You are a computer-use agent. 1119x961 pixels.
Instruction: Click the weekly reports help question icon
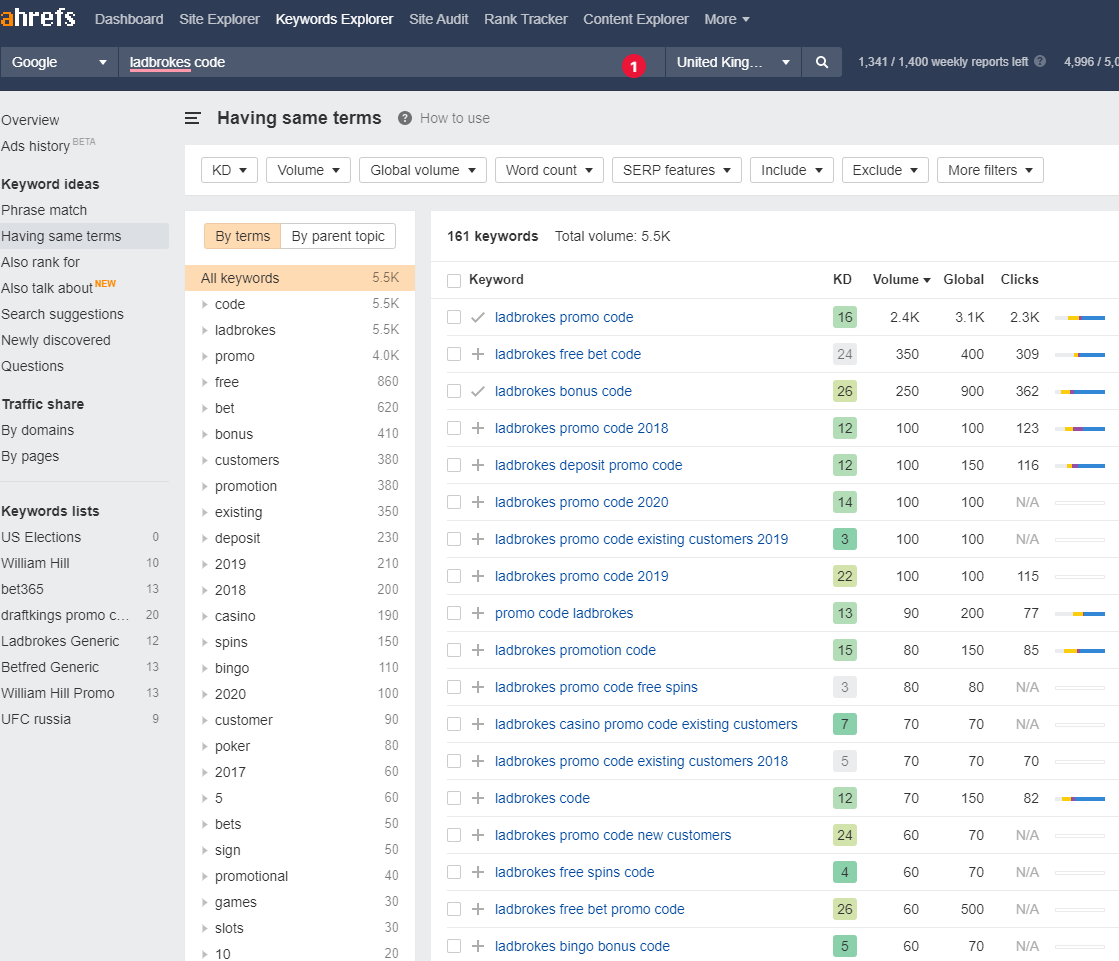[1040, 61]
